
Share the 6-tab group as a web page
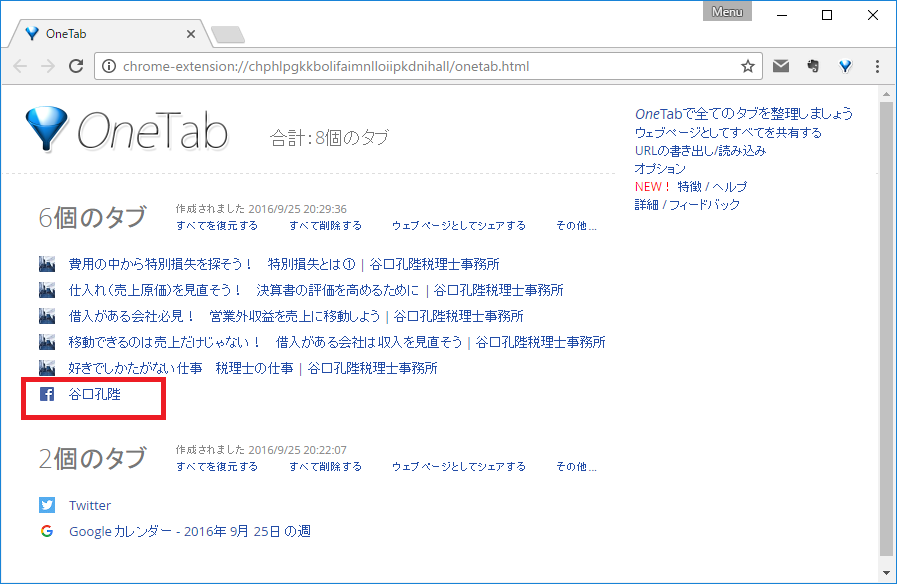coord(458,226)
